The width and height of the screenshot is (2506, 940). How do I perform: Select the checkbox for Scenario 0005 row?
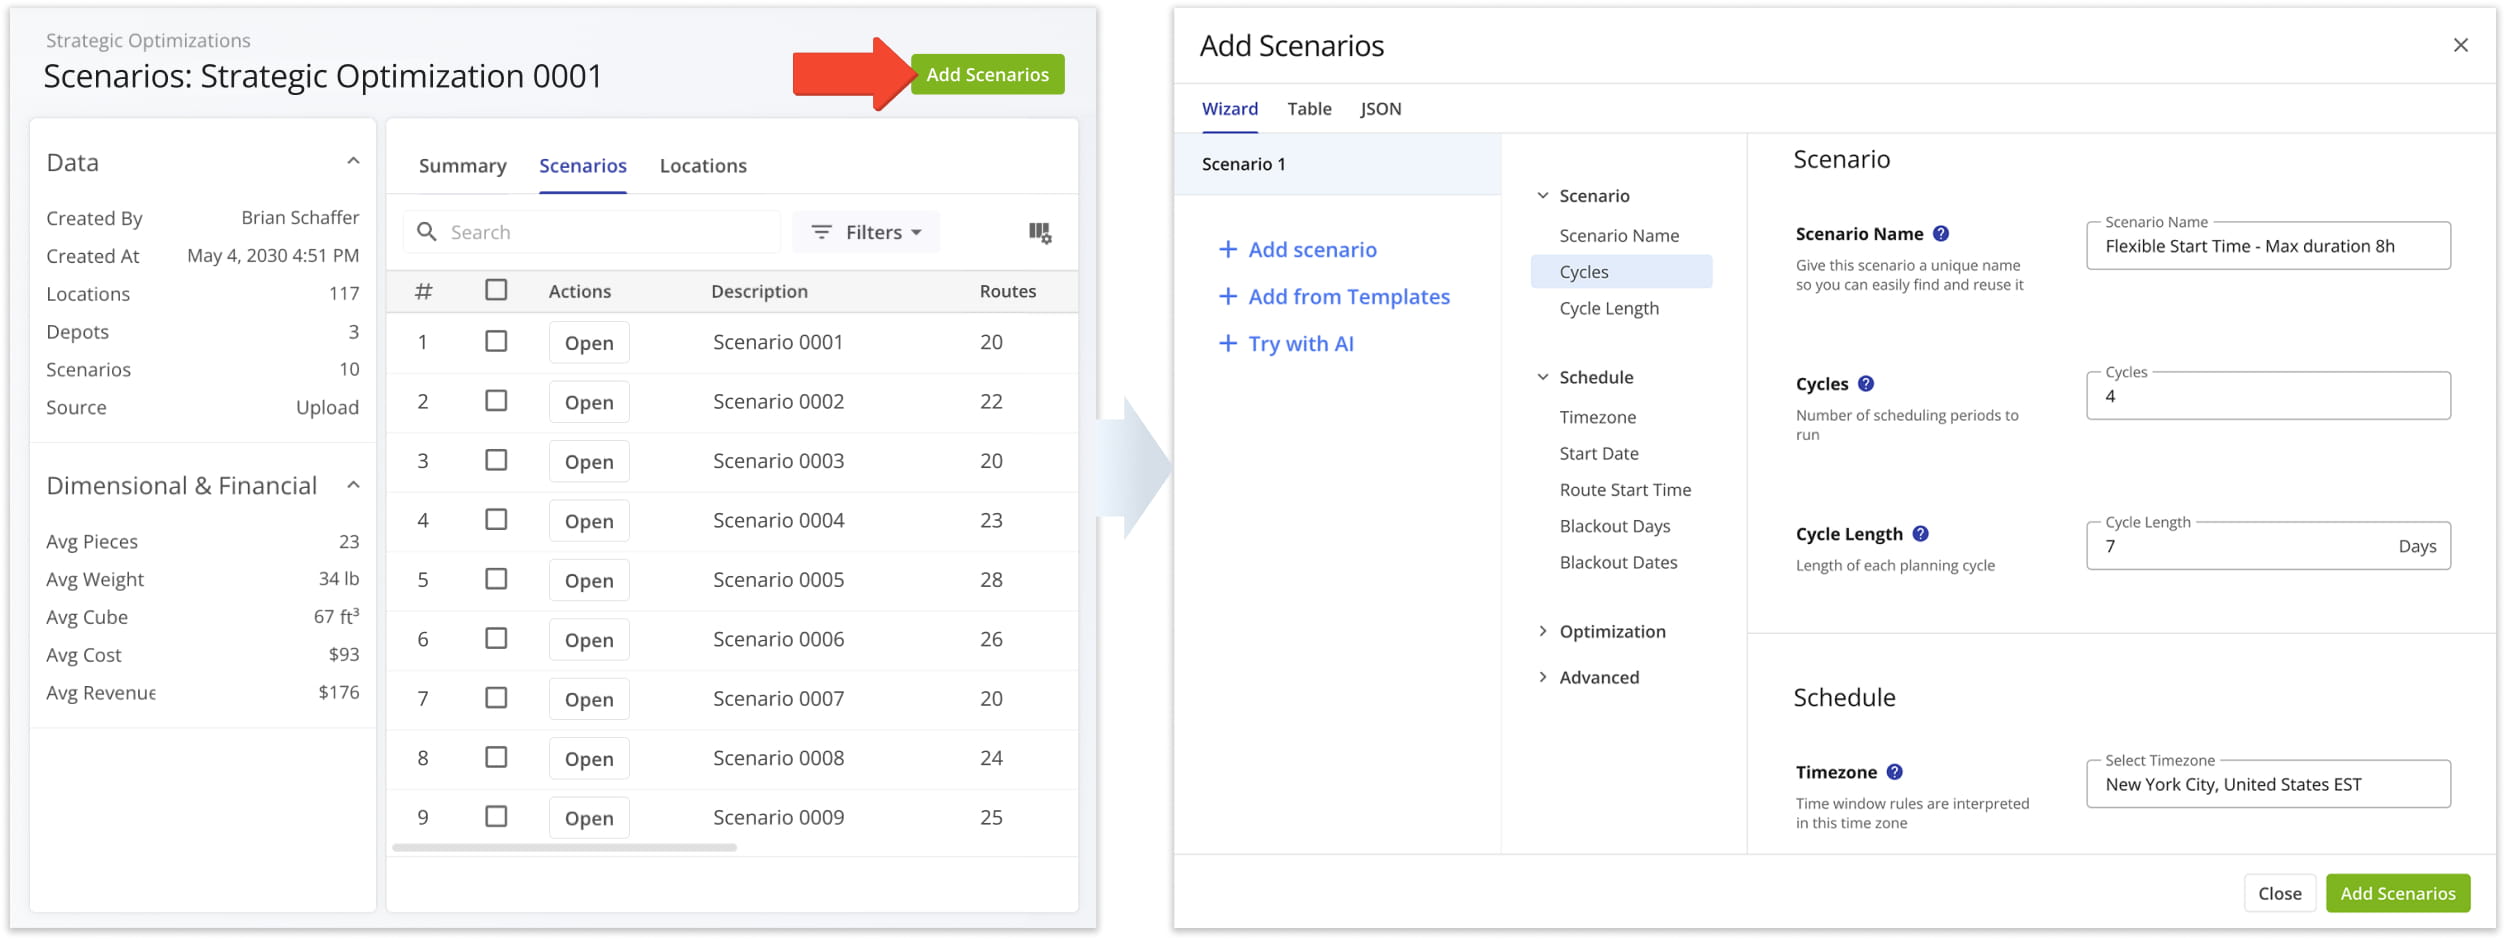tap(496, 580)
